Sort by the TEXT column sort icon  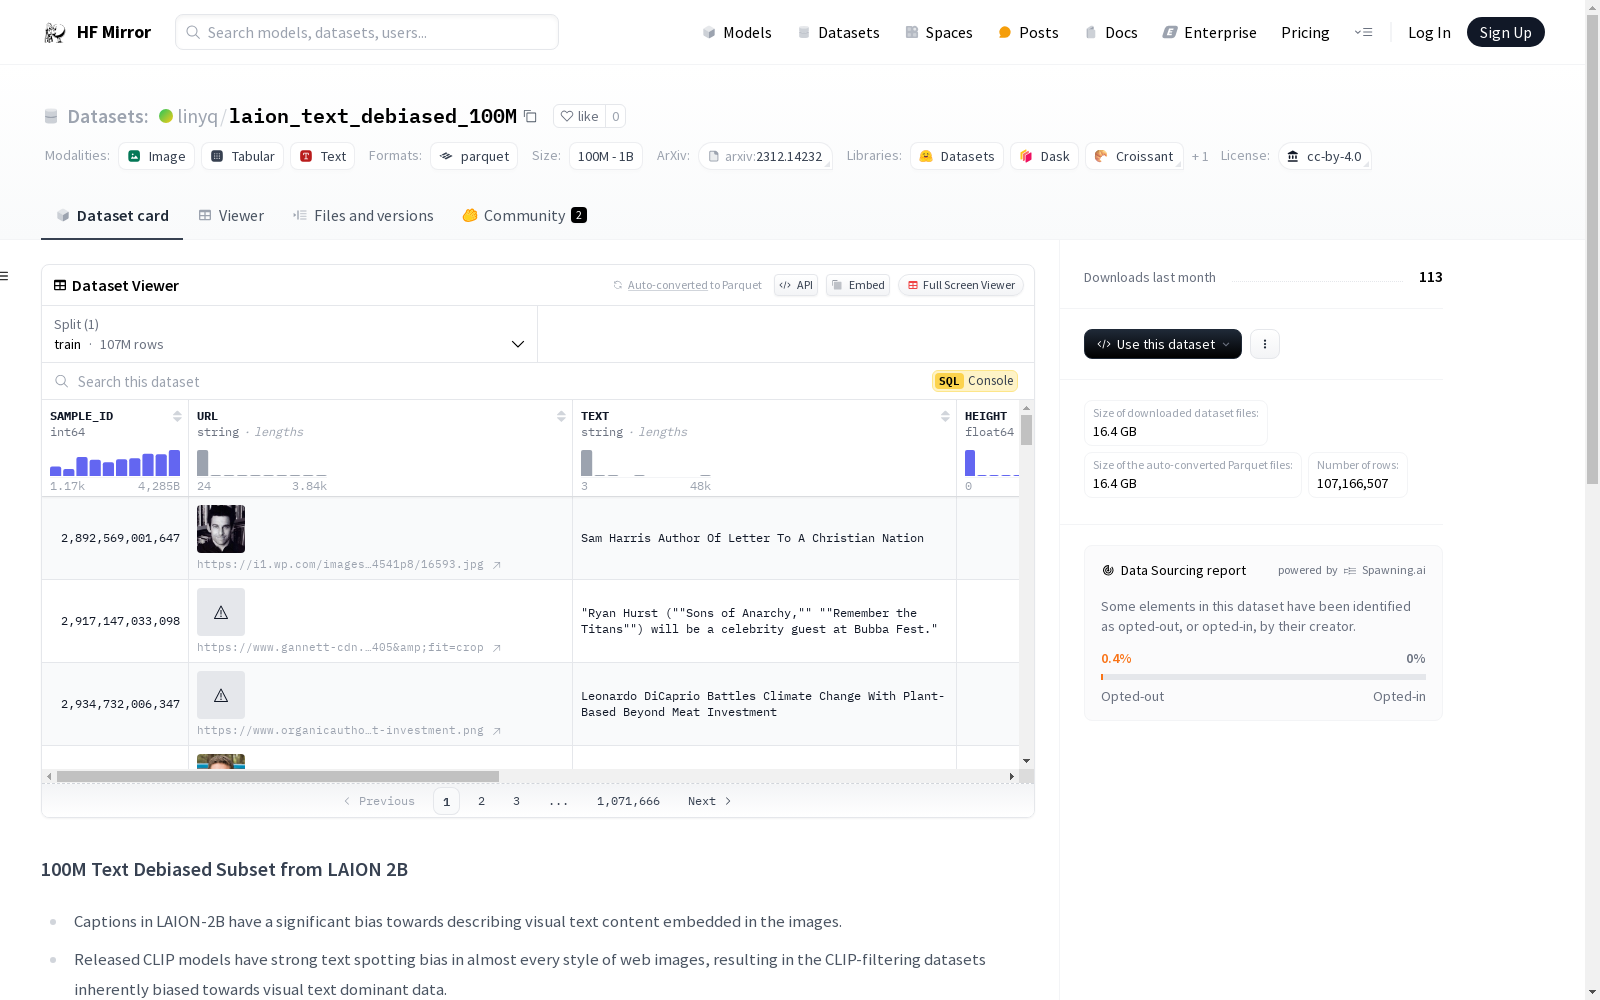(945, 416)
